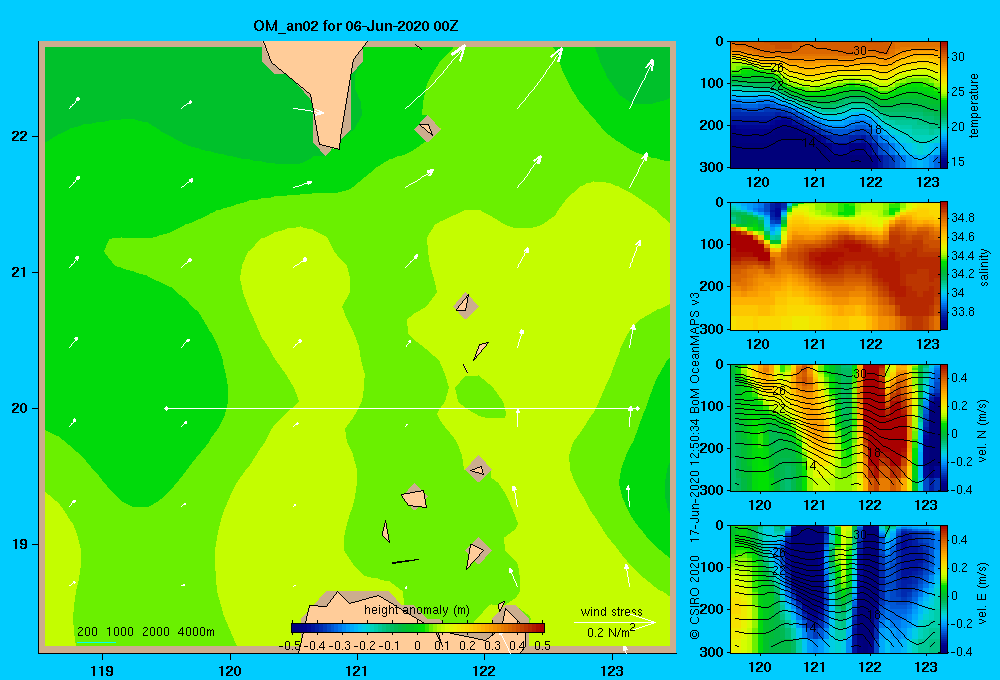Click the vertical CSIRO BoM OceanMAPS copyright text
Screen dimensions: 1000x680
(695, 466)
